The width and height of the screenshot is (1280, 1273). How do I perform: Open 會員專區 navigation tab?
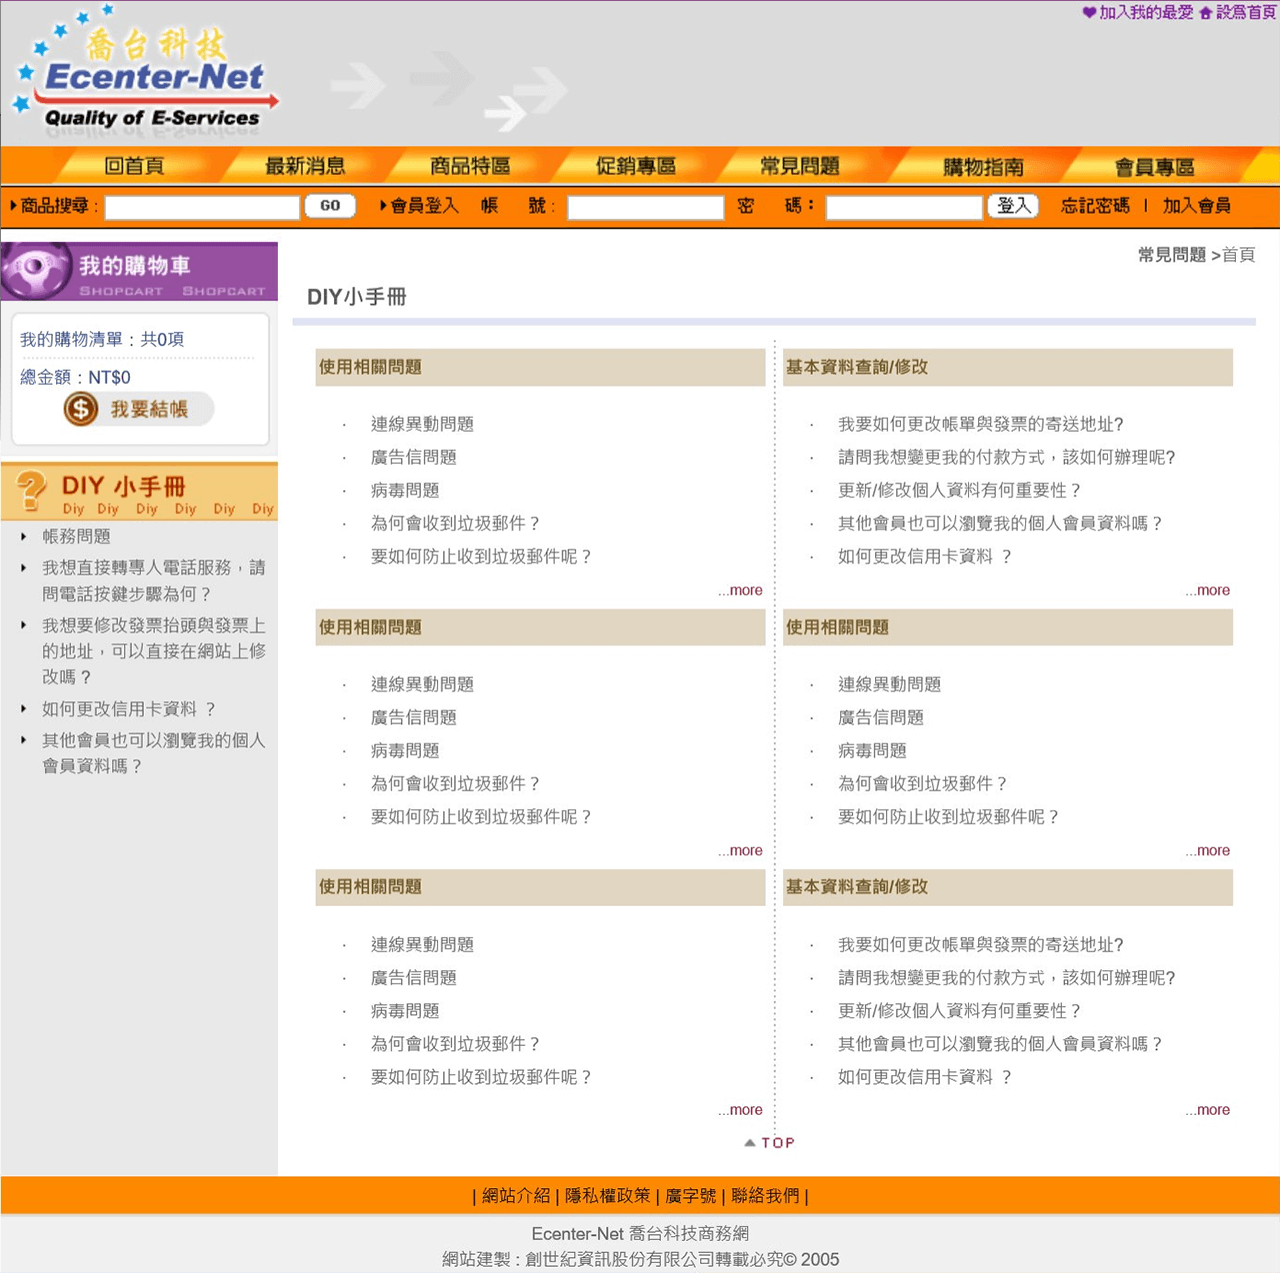pos(1155,167)
